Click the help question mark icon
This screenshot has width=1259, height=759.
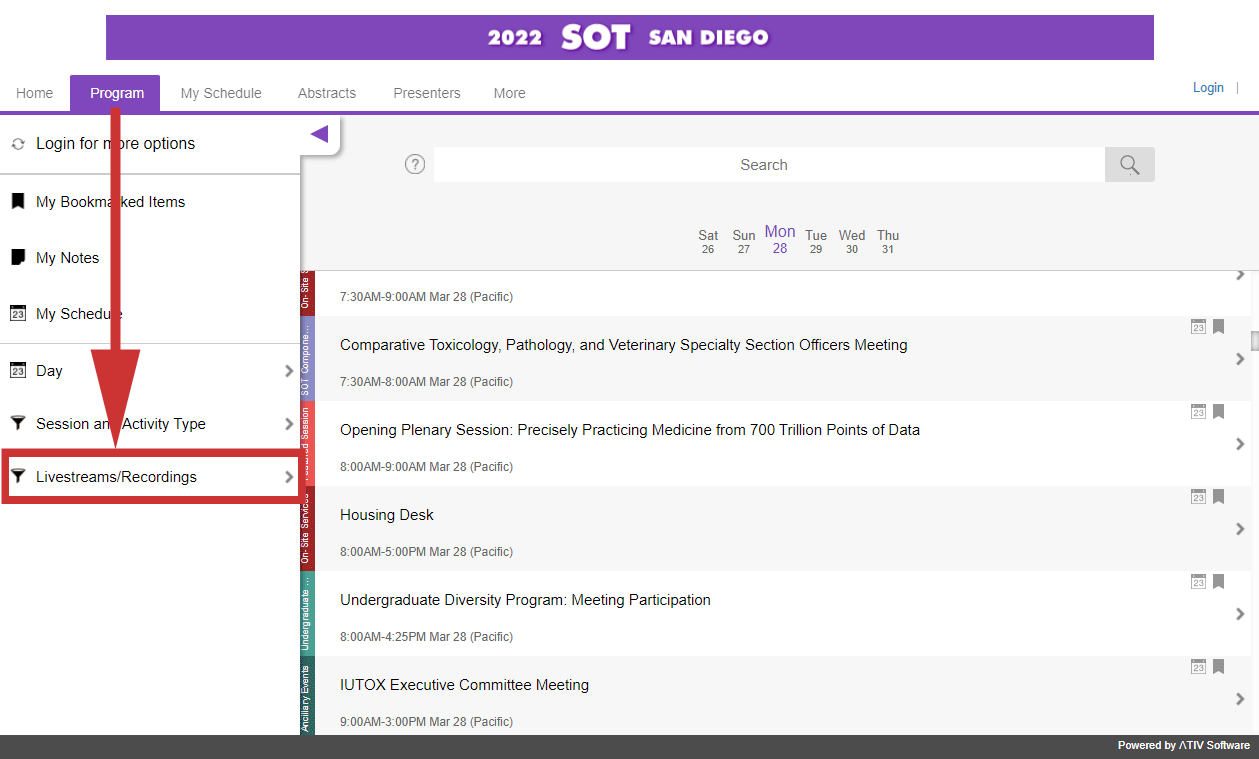415,165
